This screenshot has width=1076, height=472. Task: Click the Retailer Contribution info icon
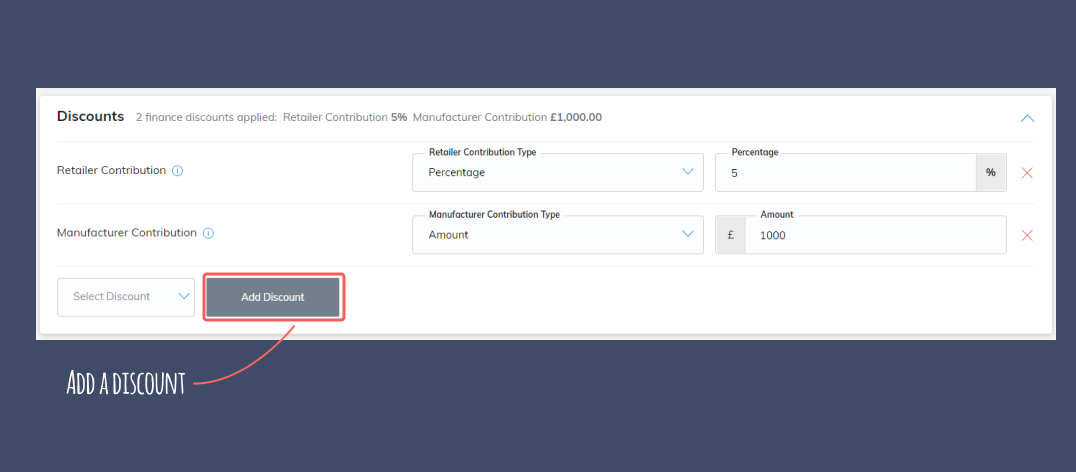click(x=177, y=171)
